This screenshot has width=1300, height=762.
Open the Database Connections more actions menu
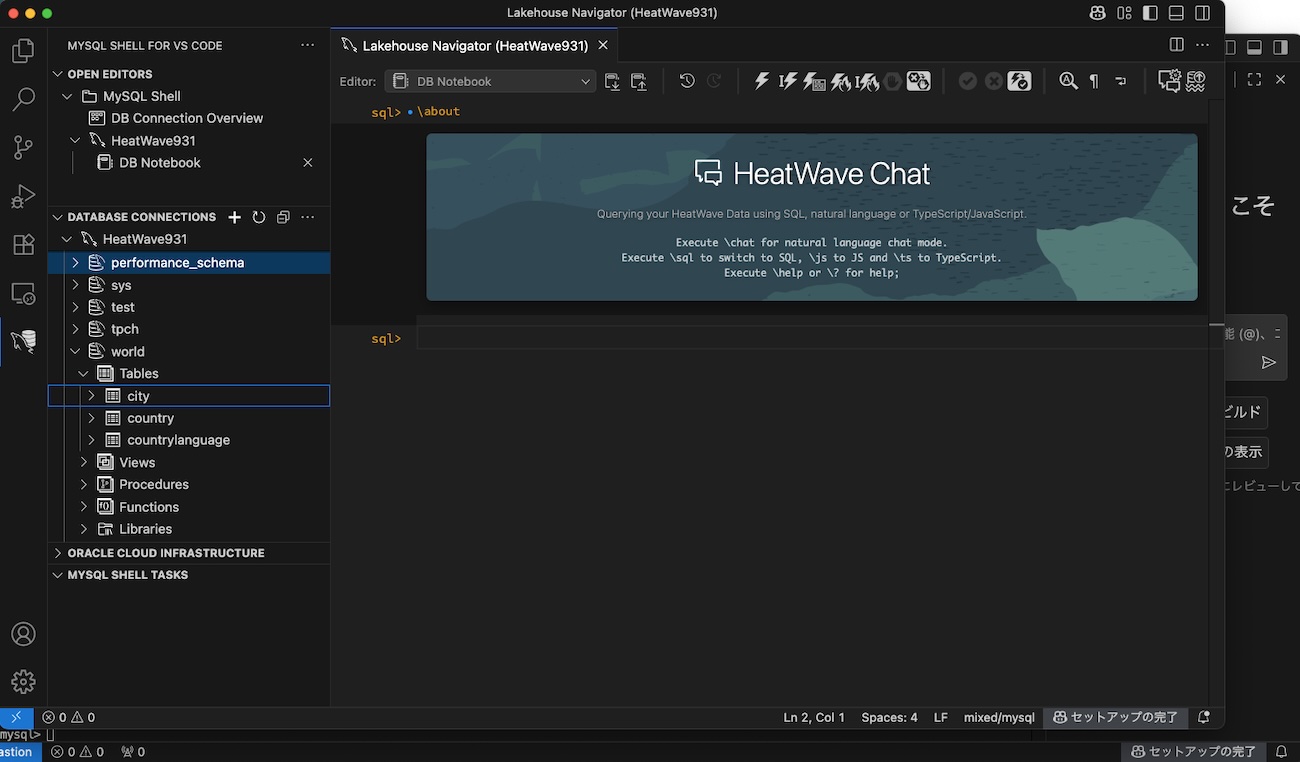tap(308, 217)
